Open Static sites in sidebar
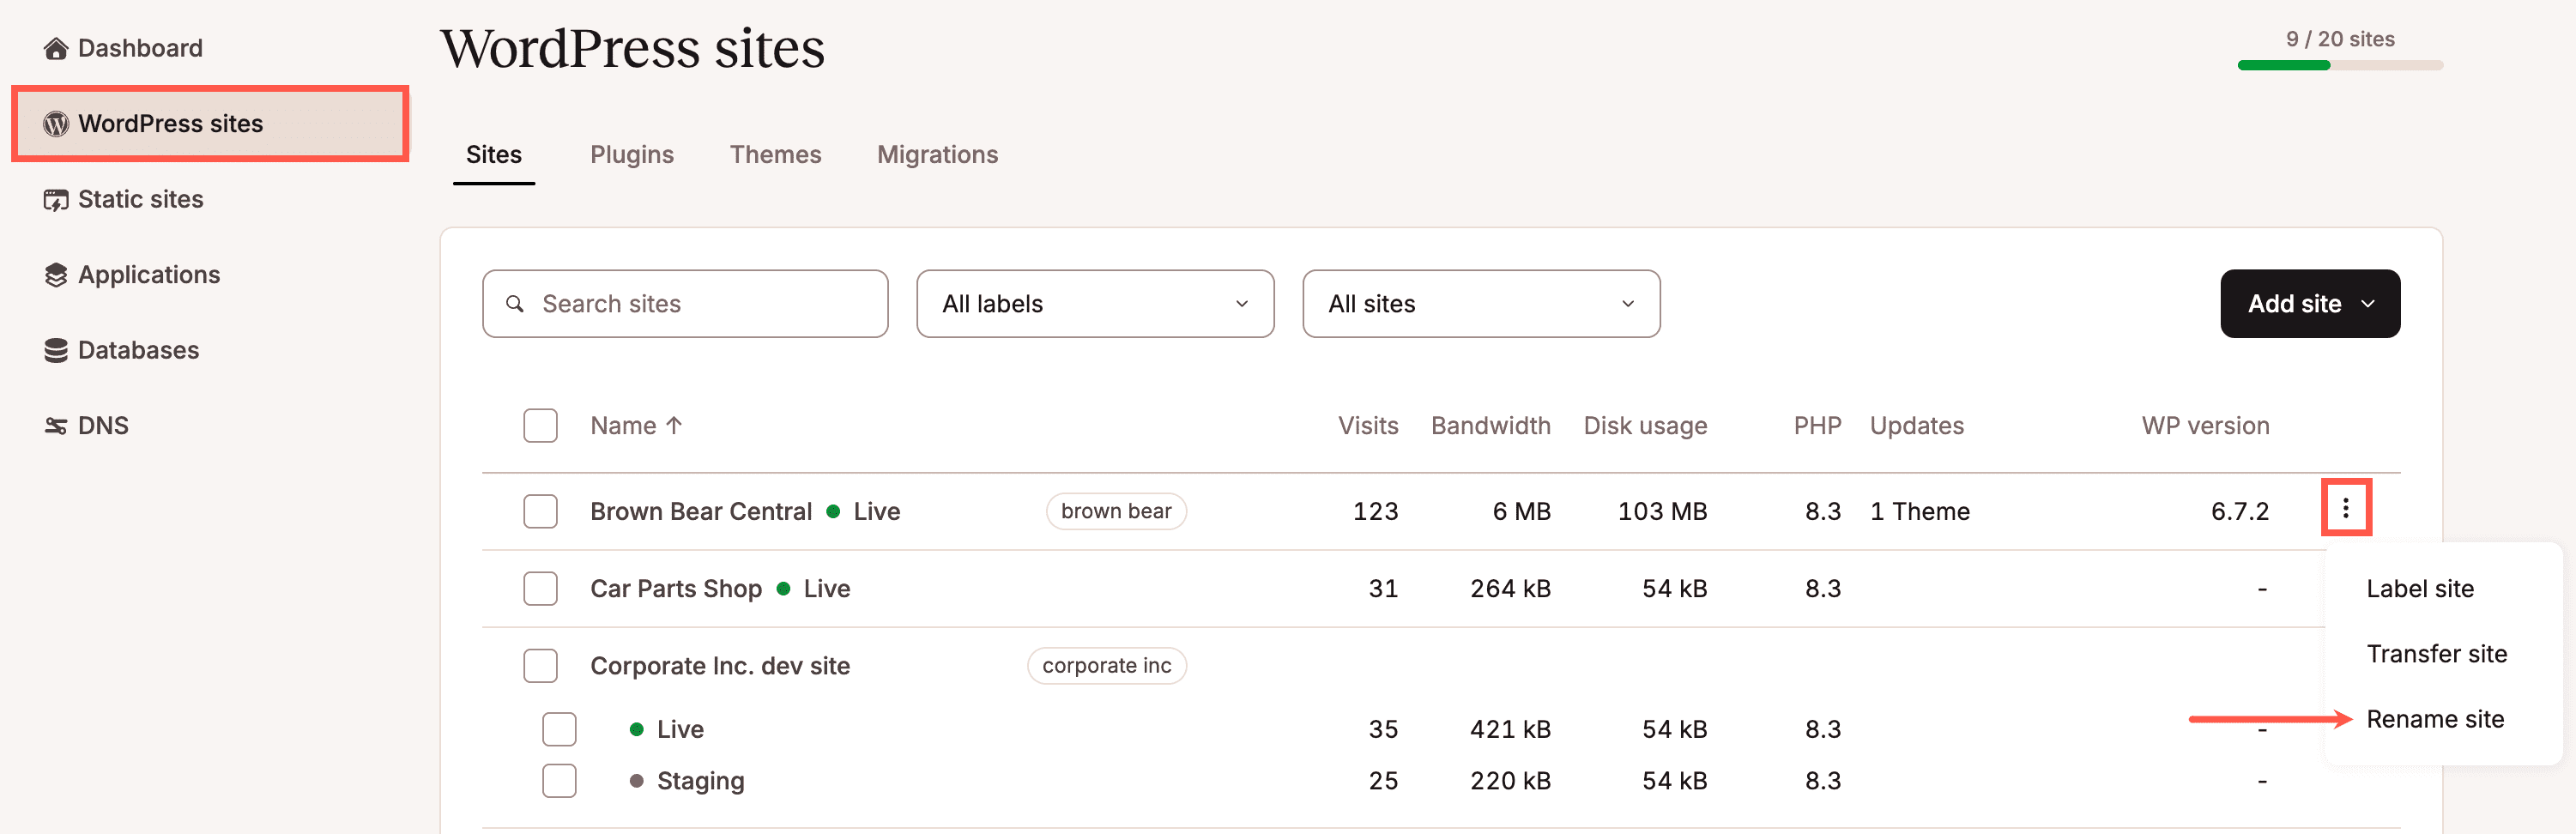The height and width of the screenshot is (834, 2576). (x=140, y=199)
